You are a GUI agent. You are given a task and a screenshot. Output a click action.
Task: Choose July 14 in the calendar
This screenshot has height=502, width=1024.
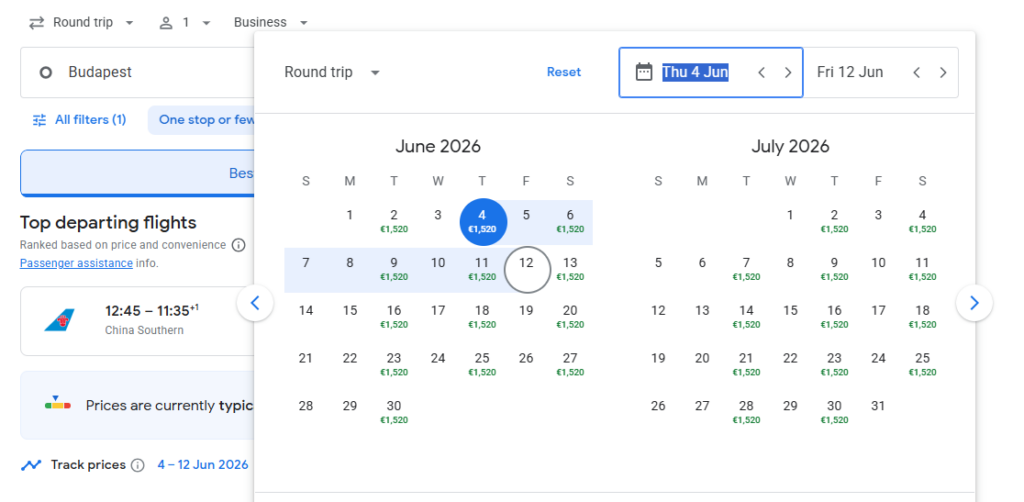coord(746,317)
